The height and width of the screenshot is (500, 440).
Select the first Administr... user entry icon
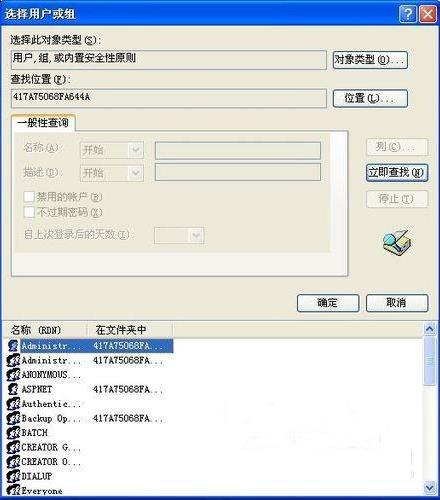click(x=13, y=346)
